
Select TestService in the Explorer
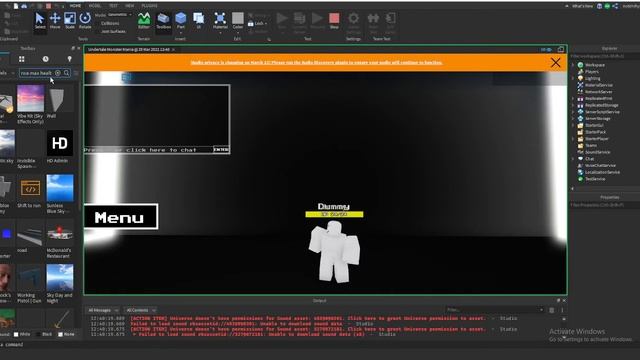595,179
